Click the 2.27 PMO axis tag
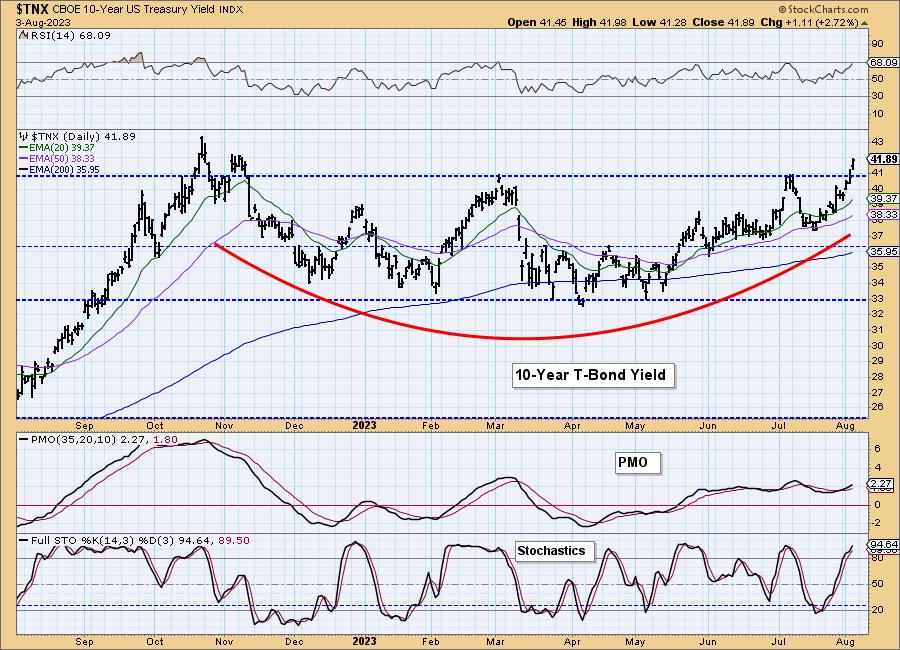The image size is (900, 650). 882,484
